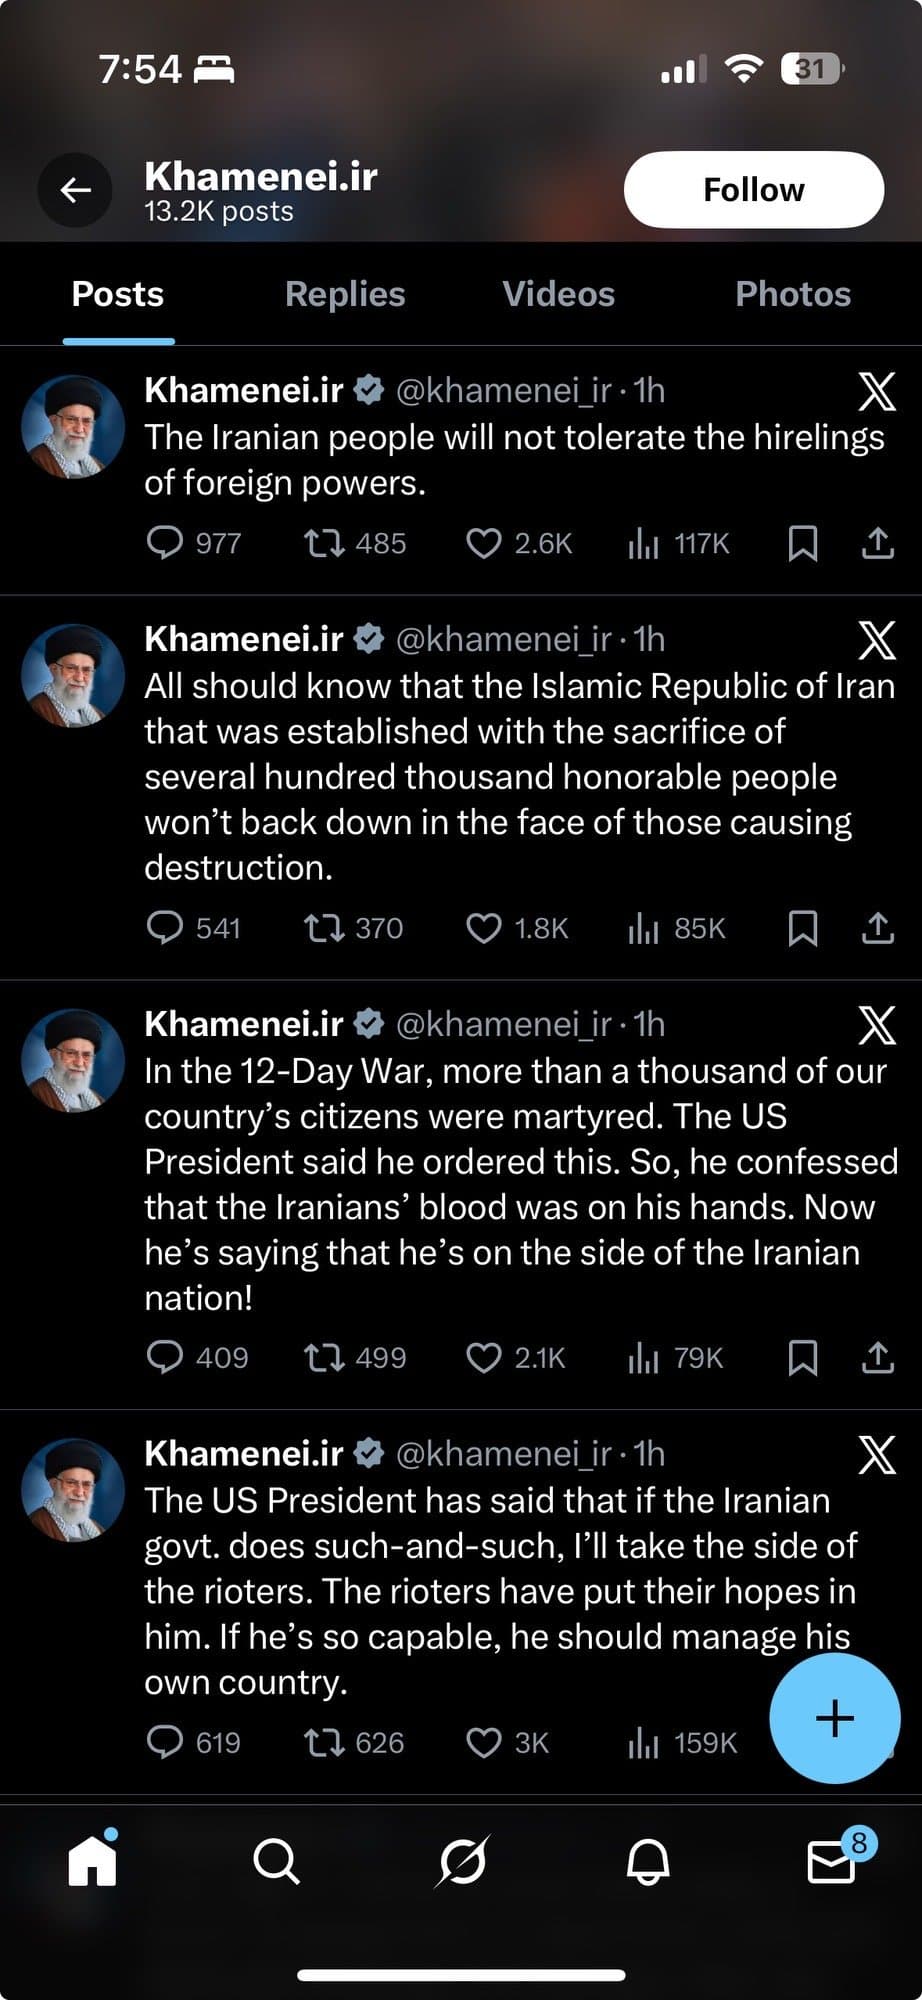Share the 'Islamic Republic of Iran' post
Image resolution: width=922 pixels, height=2000 pixels.
[x=877, y=928]
